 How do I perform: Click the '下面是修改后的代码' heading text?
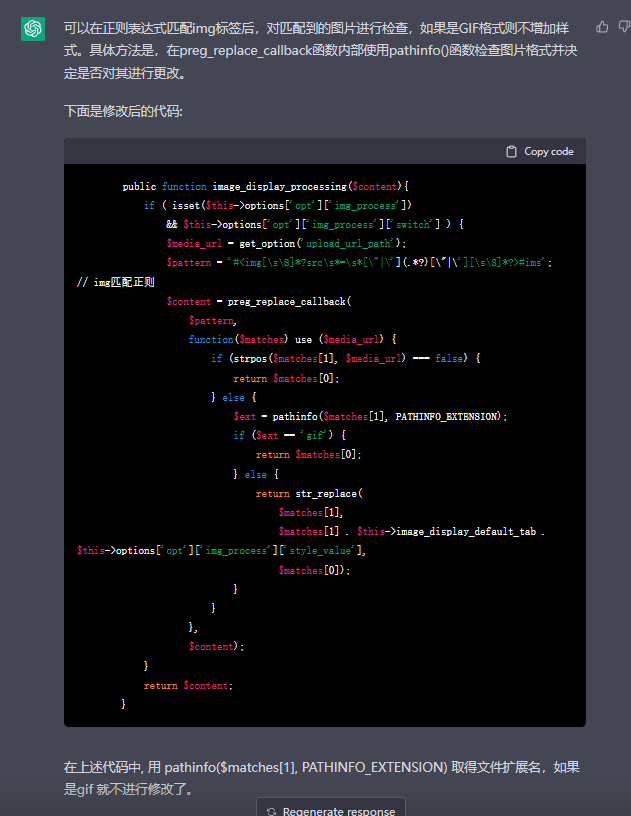tap(123, 111)
